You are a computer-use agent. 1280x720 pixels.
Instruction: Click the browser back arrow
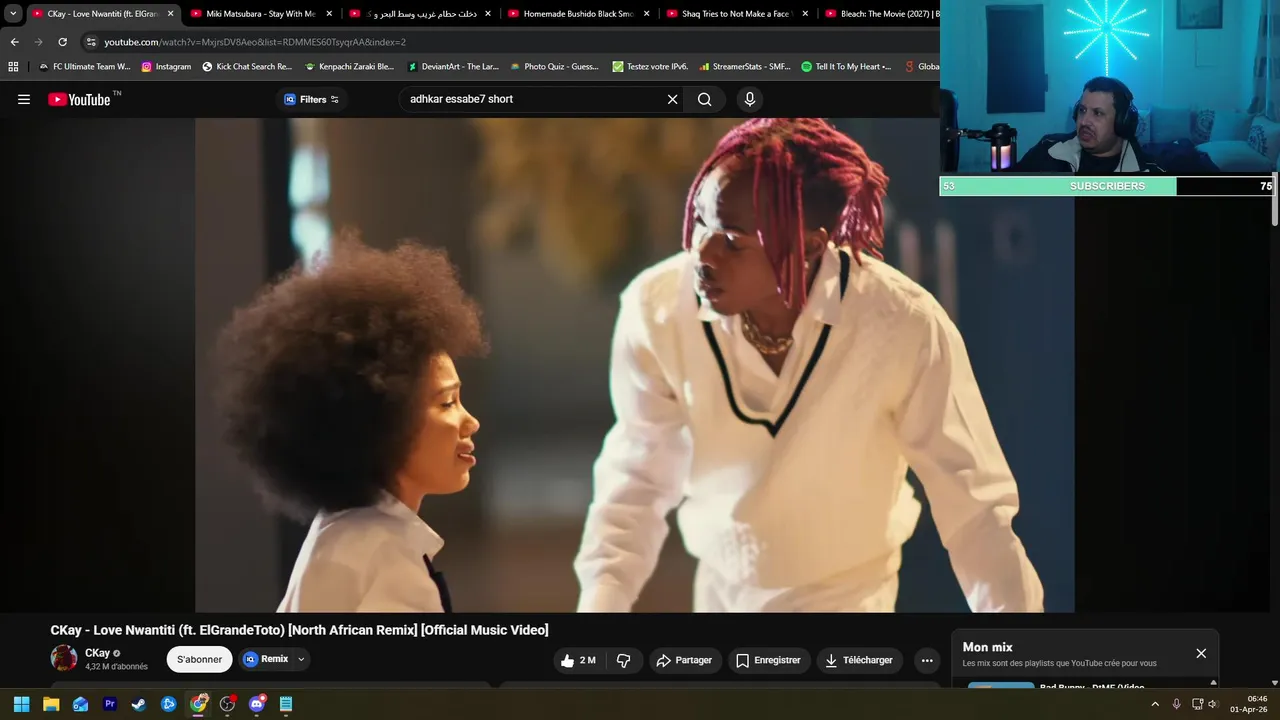pyautogui.click(x=14, y=42)
